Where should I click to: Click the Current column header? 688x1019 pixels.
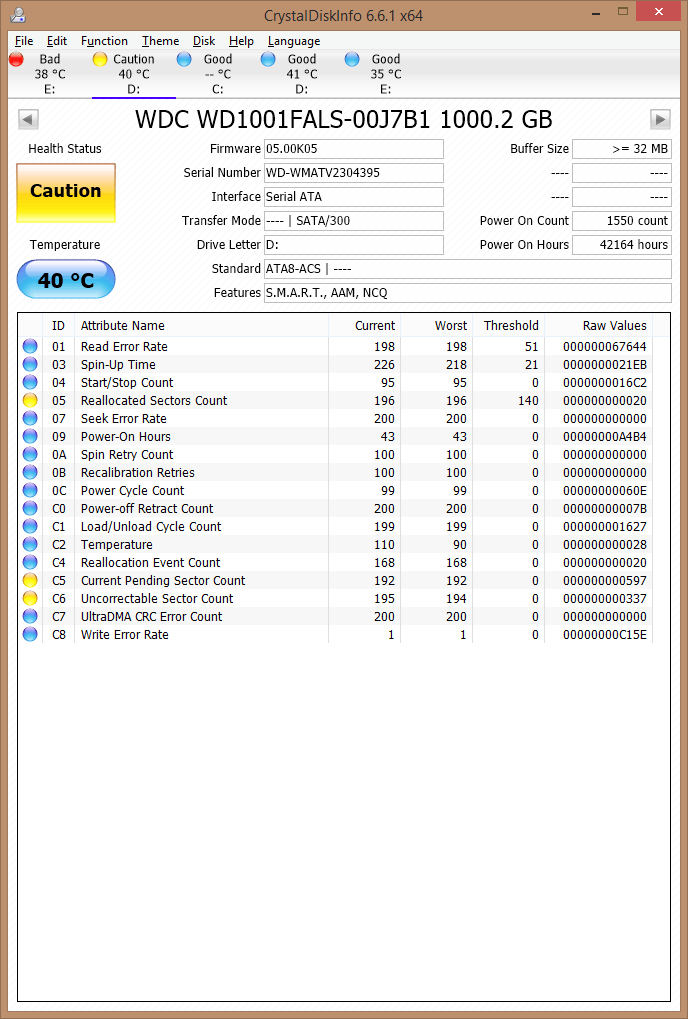click(x=364, y=326)
